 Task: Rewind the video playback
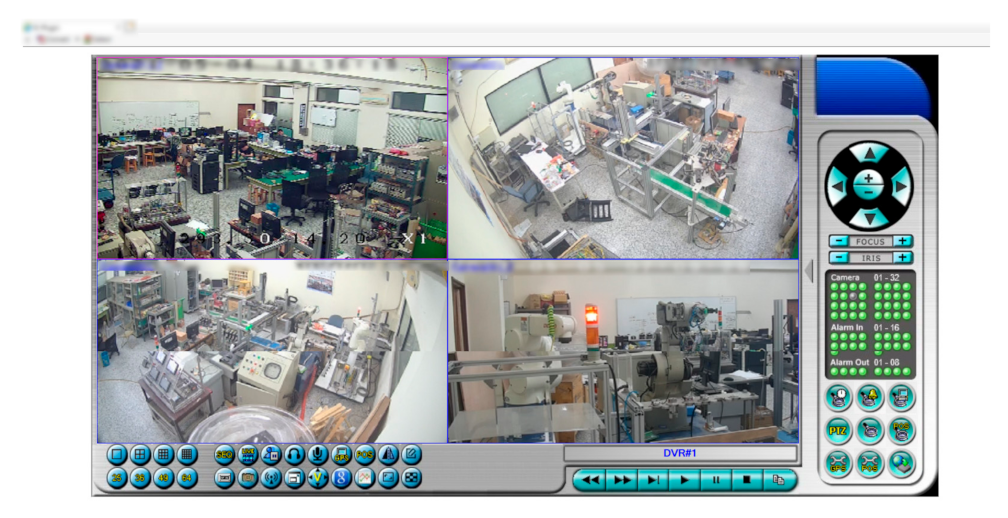(590, 480)
